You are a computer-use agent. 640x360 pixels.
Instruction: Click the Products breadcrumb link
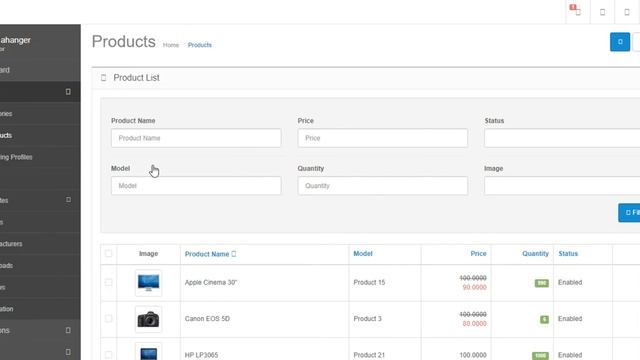point(200,45)
